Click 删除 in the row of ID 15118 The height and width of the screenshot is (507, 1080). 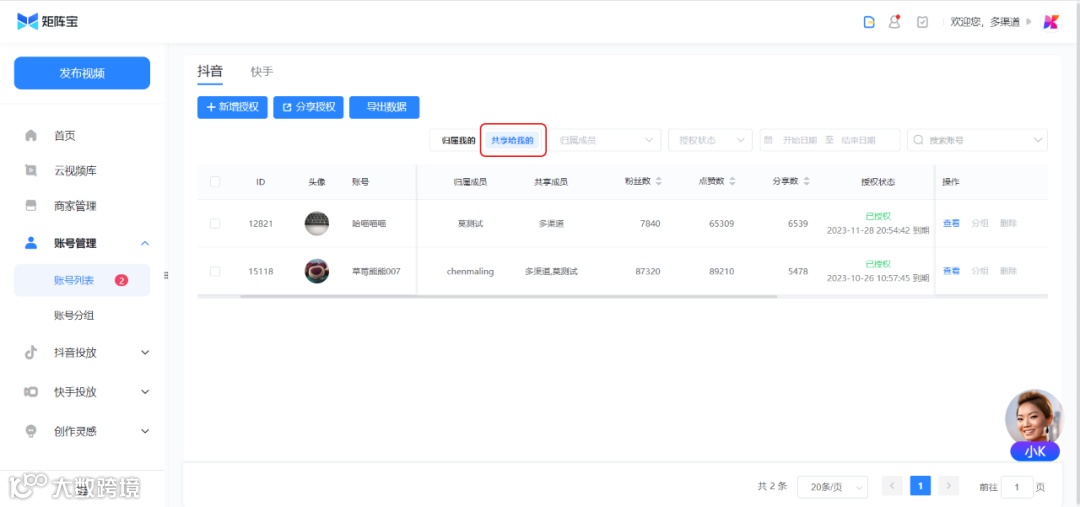[1008, 271]
